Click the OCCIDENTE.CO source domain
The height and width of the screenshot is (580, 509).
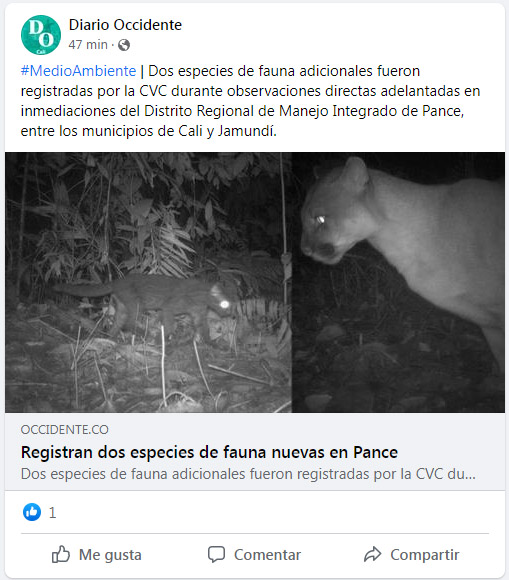click(65, 430)
